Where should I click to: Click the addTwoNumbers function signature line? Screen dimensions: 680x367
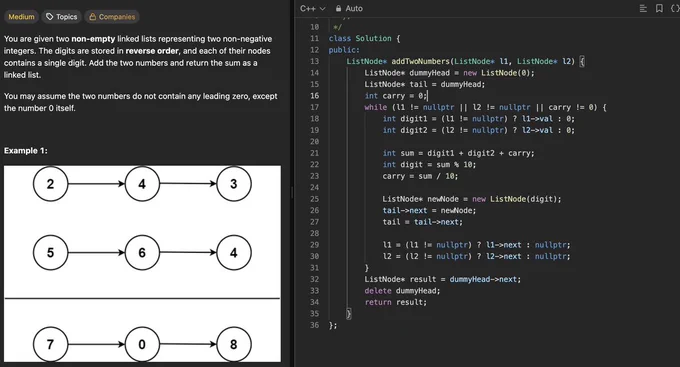click(x=465, y=61)
